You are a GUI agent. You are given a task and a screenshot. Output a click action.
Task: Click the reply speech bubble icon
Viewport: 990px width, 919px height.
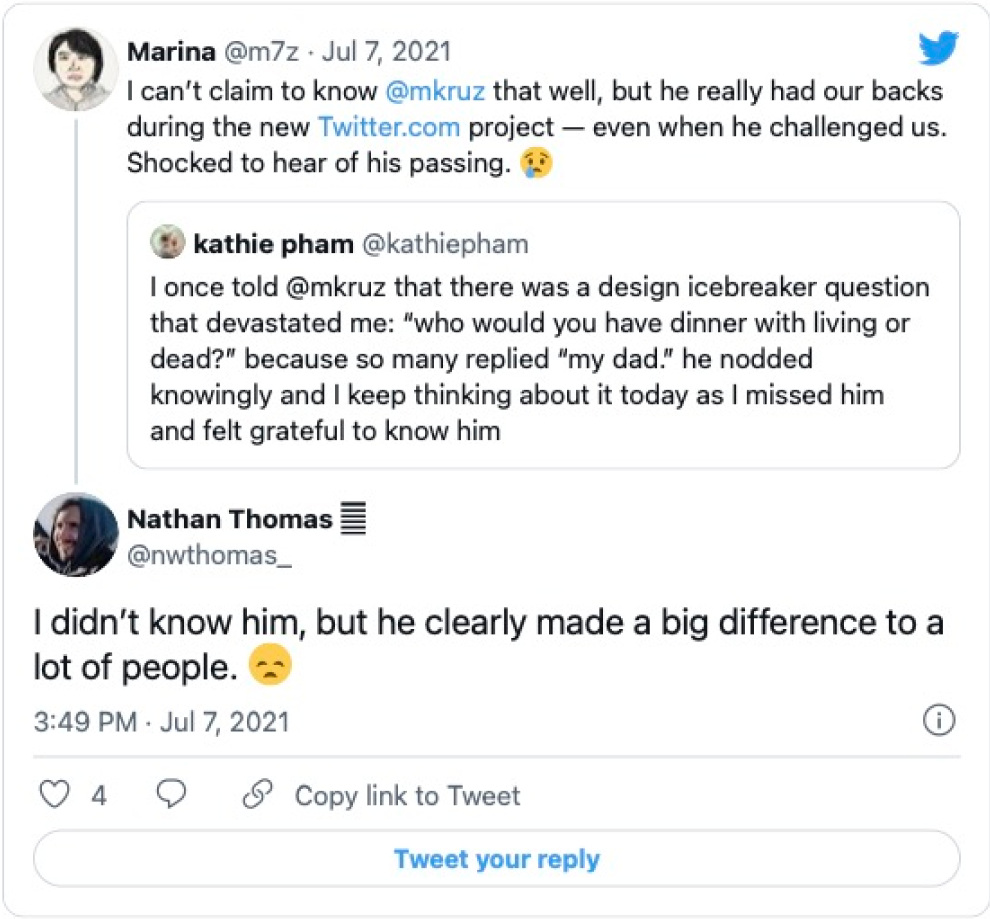[x=173, y=795]
